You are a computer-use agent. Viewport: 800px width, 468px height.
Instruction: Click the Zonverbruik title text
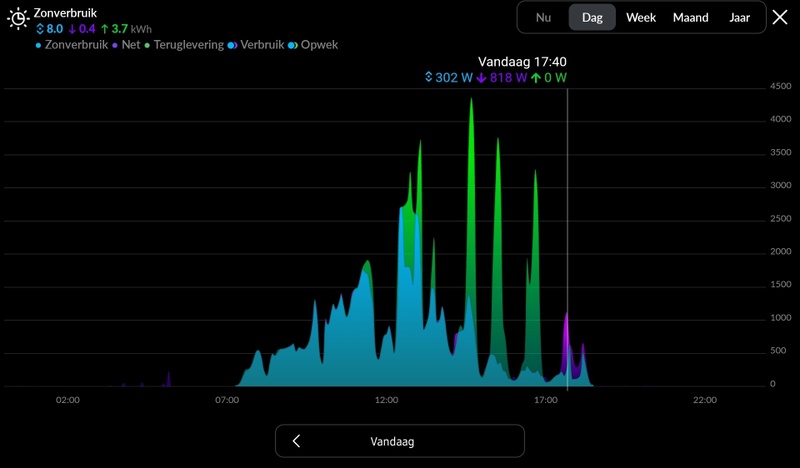[65, 13]
